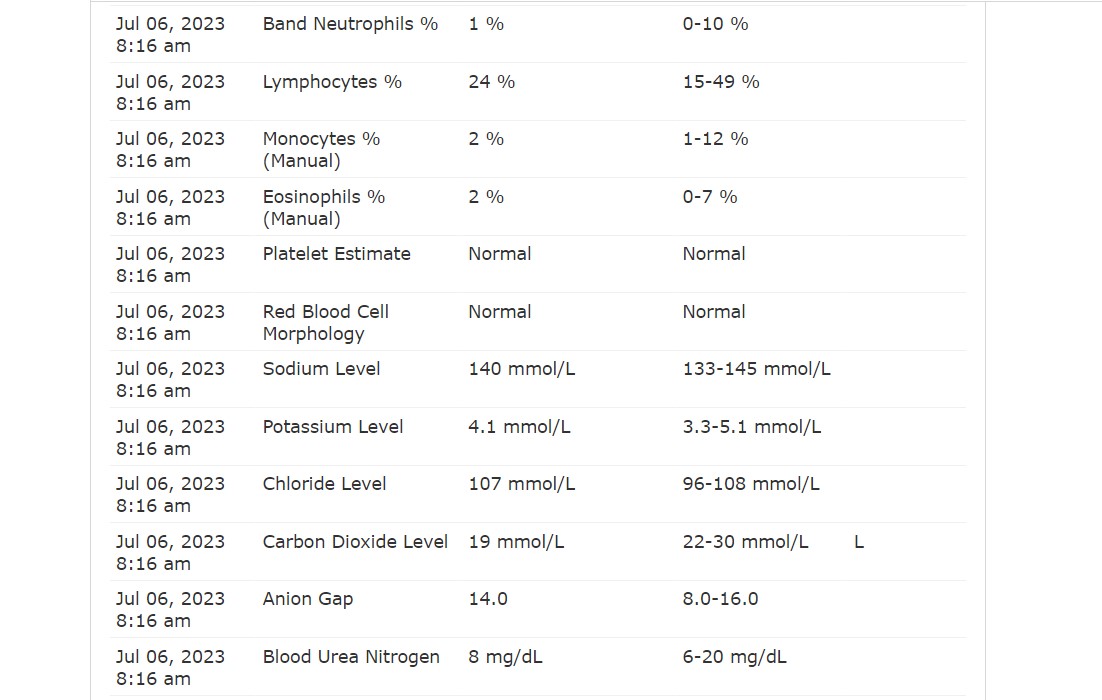Select the Anion Gap test name
This screenshot has height=700, width=1102.
tap(308, 599)
